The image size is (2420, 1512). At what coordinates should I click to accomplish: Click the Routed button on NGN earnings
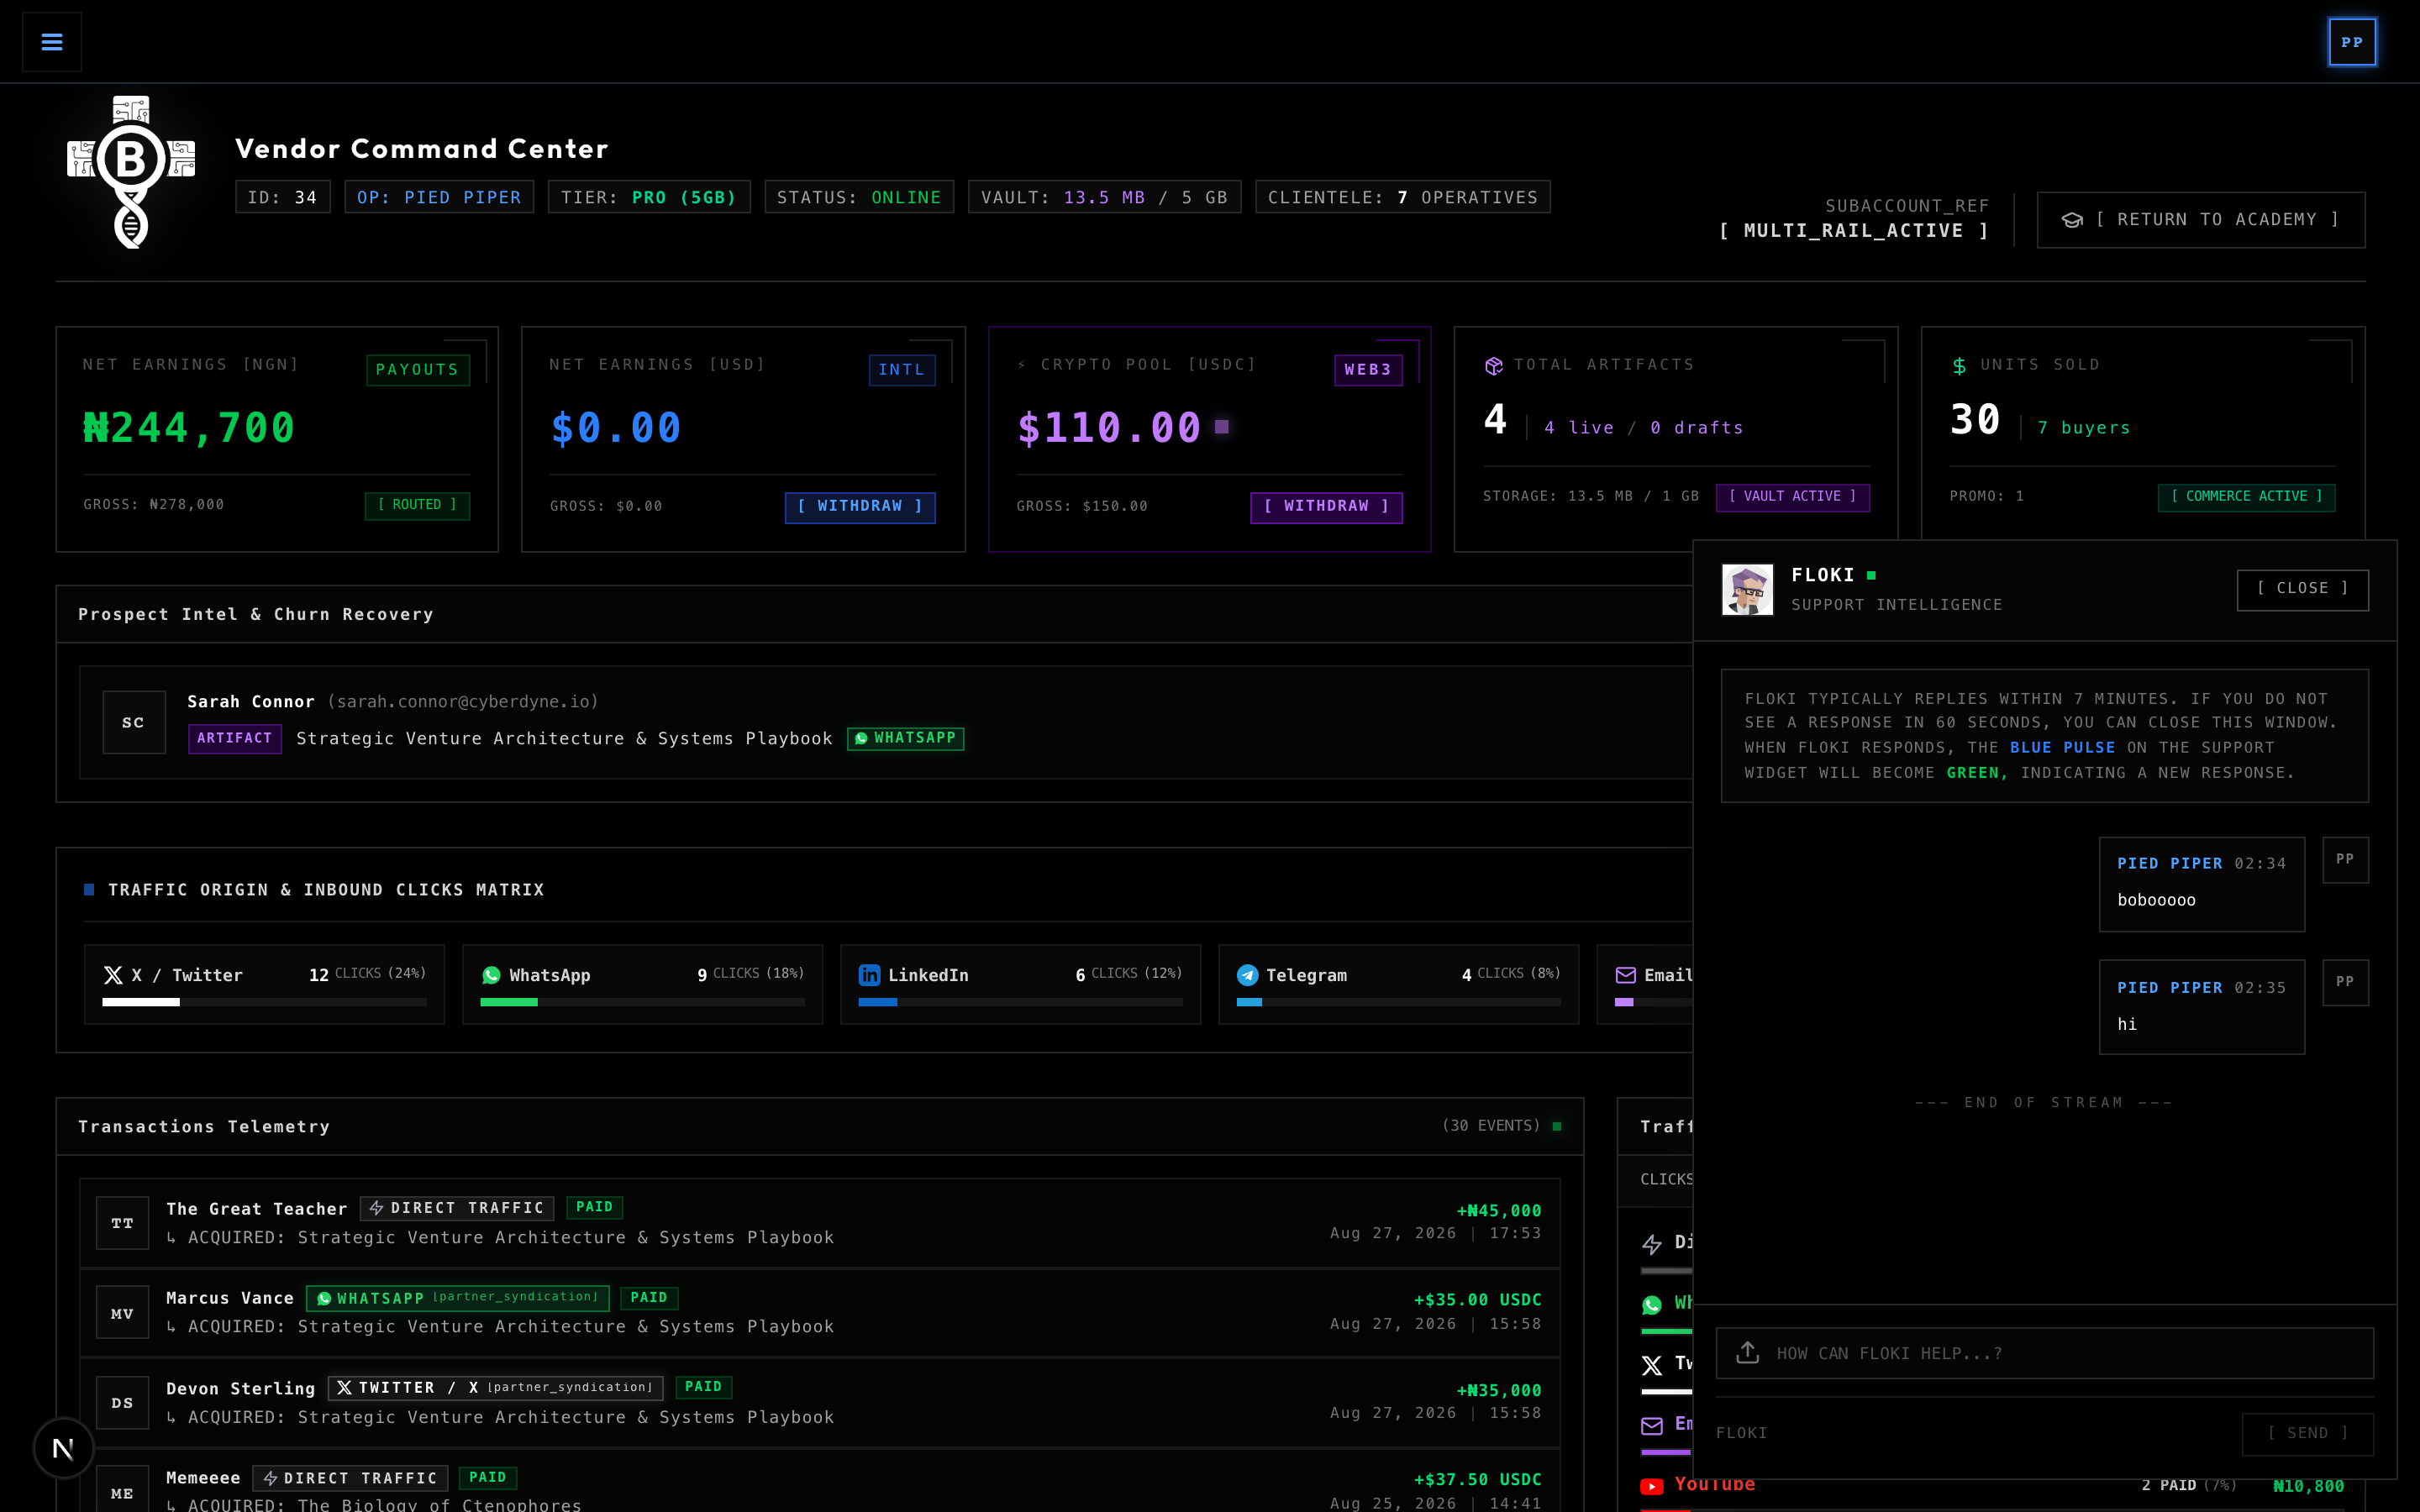pyautogui.click(x=417, y=505)
